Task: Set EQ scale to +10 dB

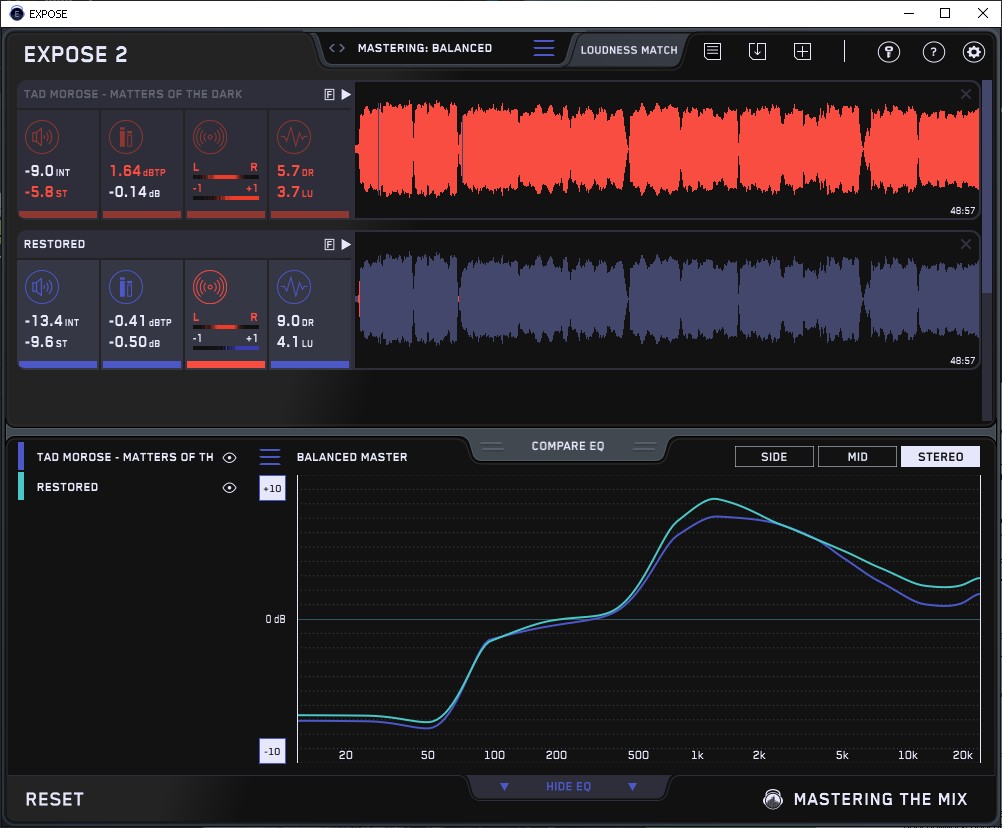Action: point(273,487)
